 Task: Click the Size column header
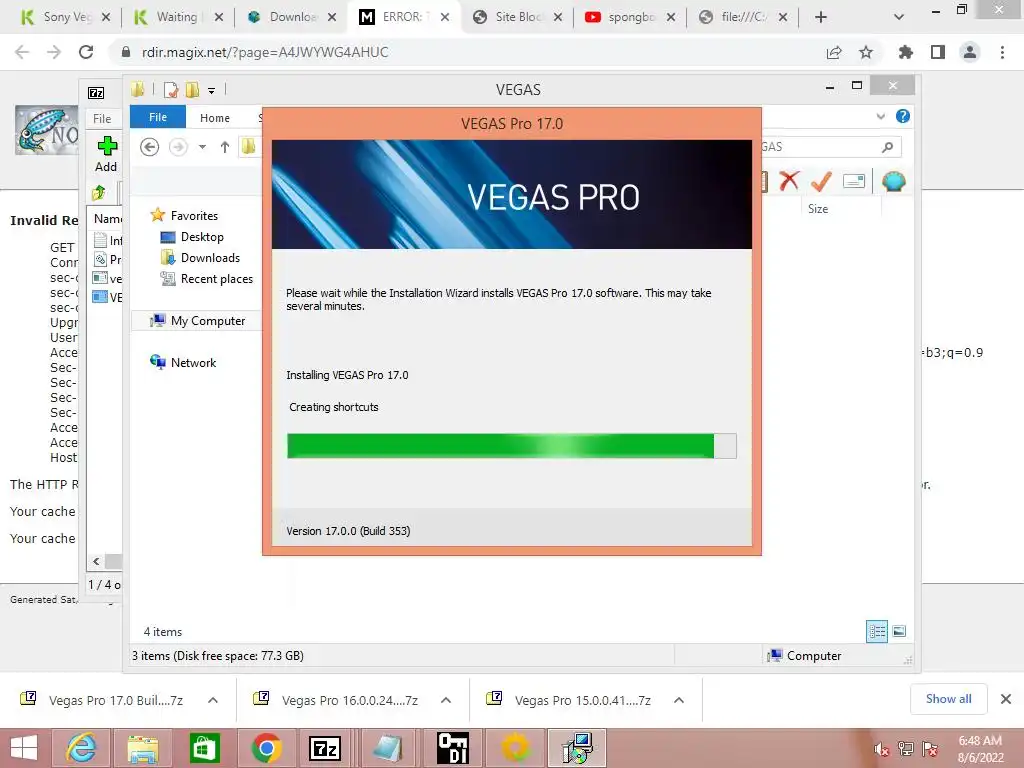point(818,209)
